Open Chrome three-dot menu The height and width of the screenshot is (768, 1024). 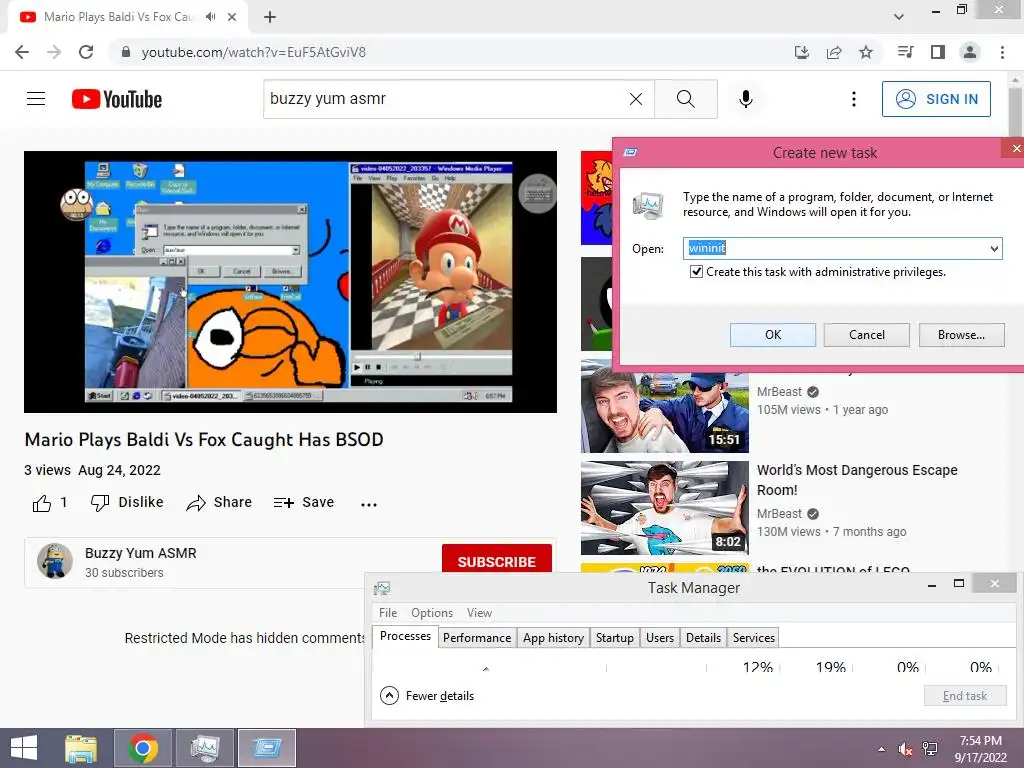pos(1002,52)
